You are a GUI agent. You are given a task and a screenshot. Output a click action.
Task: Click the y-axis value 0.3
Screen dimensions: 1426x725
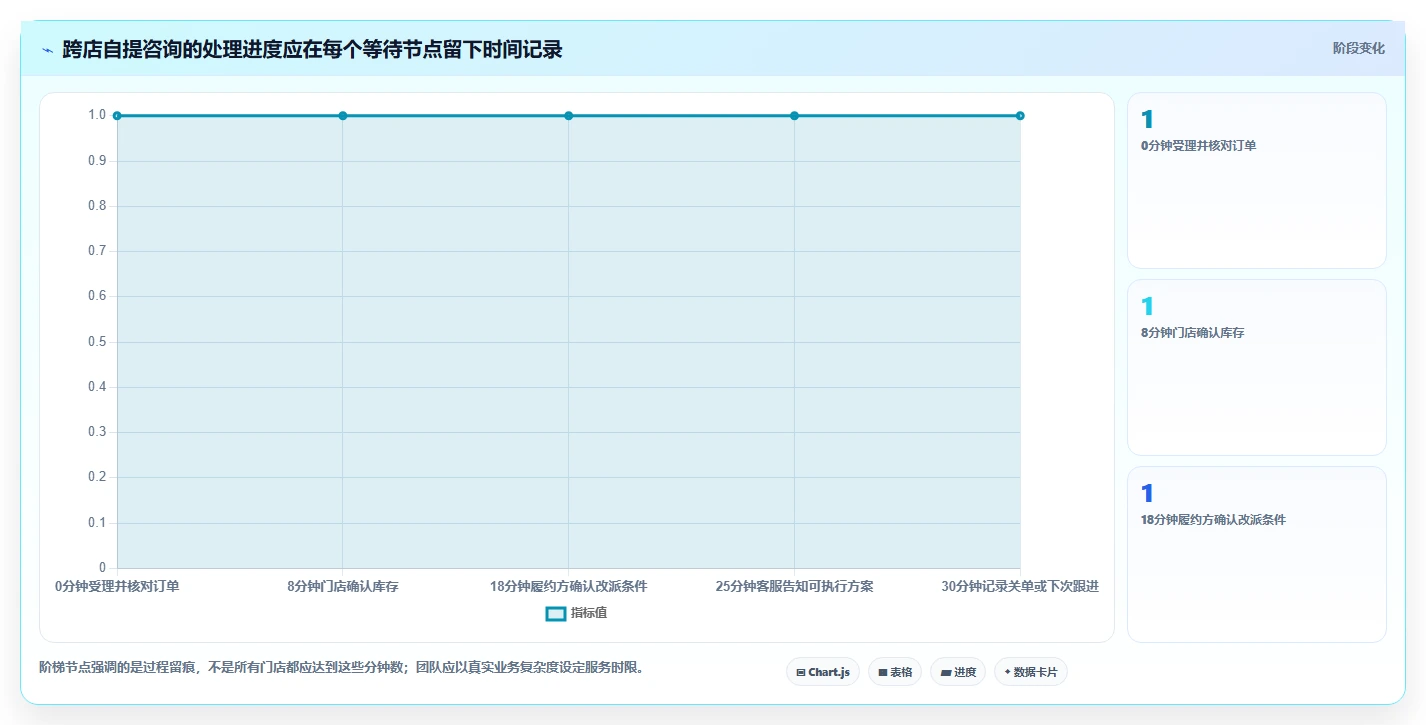coord(97,432)
